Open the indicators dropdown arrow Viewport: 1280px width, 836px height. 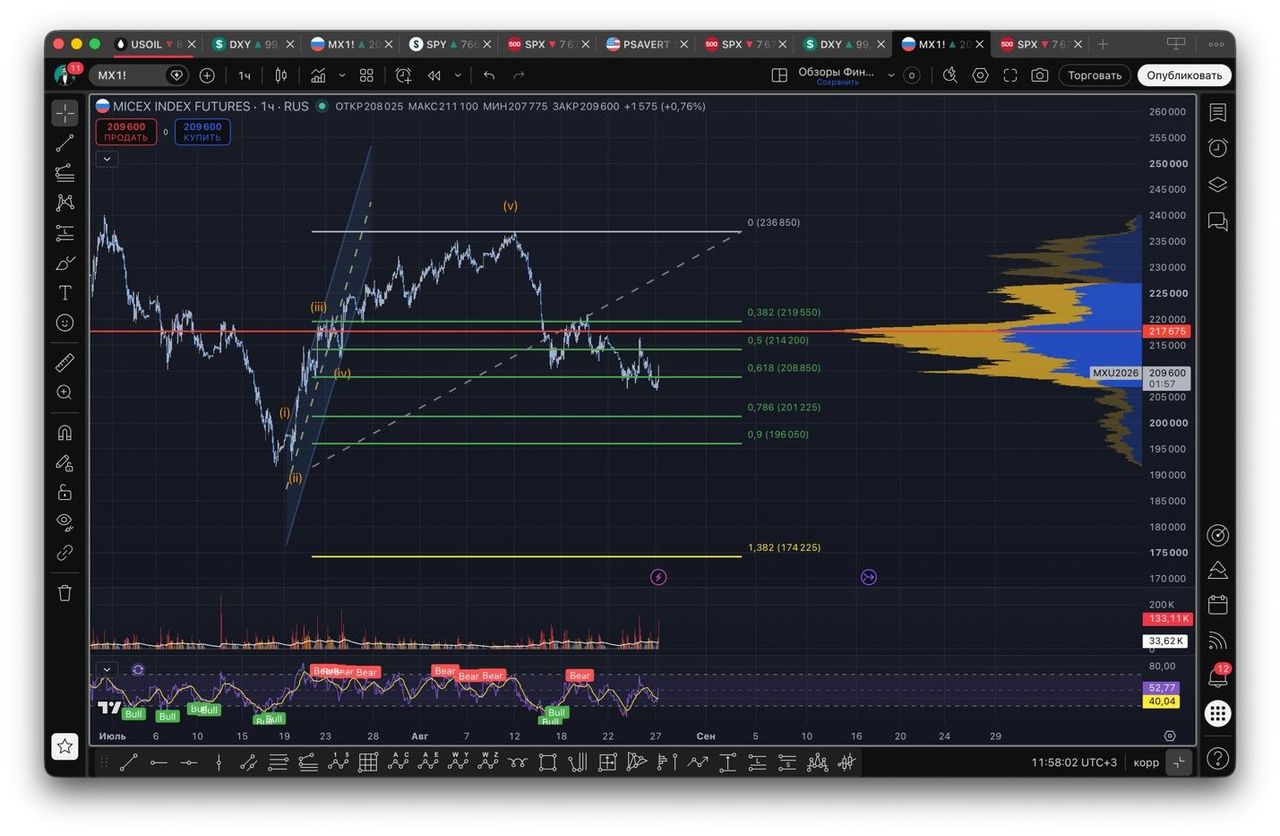pos(342,75)
